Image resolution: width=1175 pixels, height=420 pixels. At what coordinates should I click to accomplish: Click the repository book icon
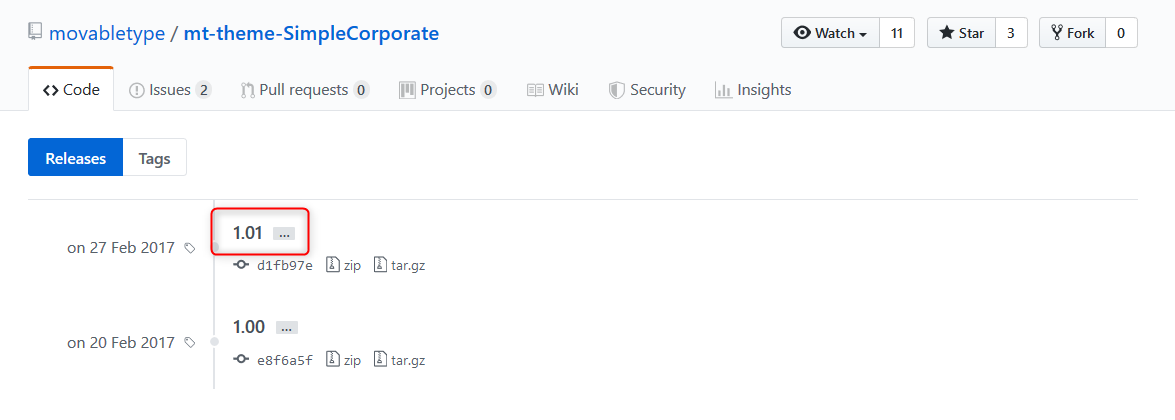pos(35,33)
